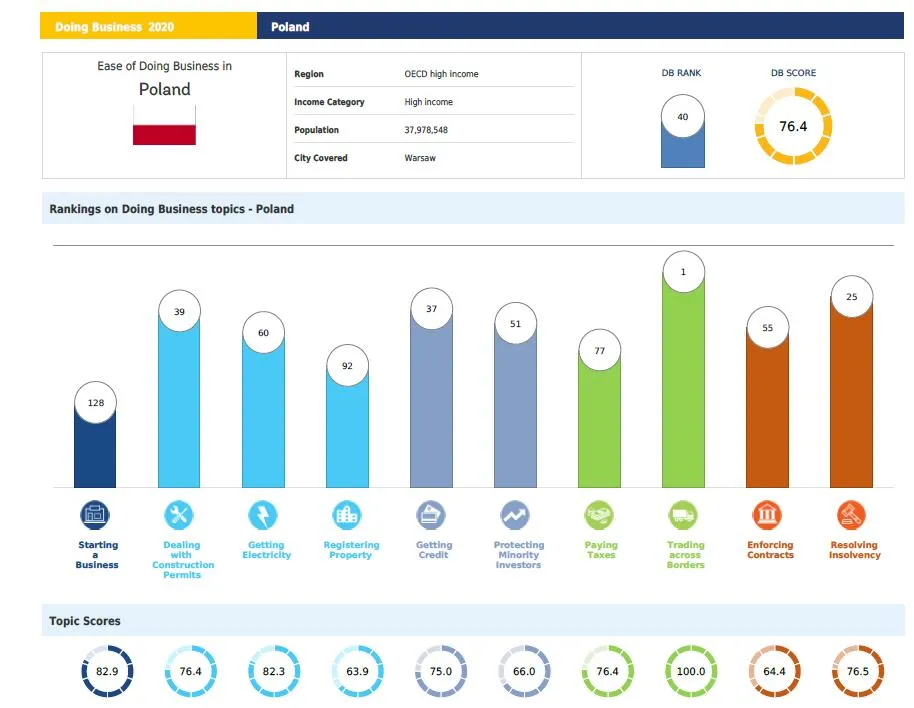
Task: Click the Doing Business 2020 yellow tab
Action: pos(148,27)
